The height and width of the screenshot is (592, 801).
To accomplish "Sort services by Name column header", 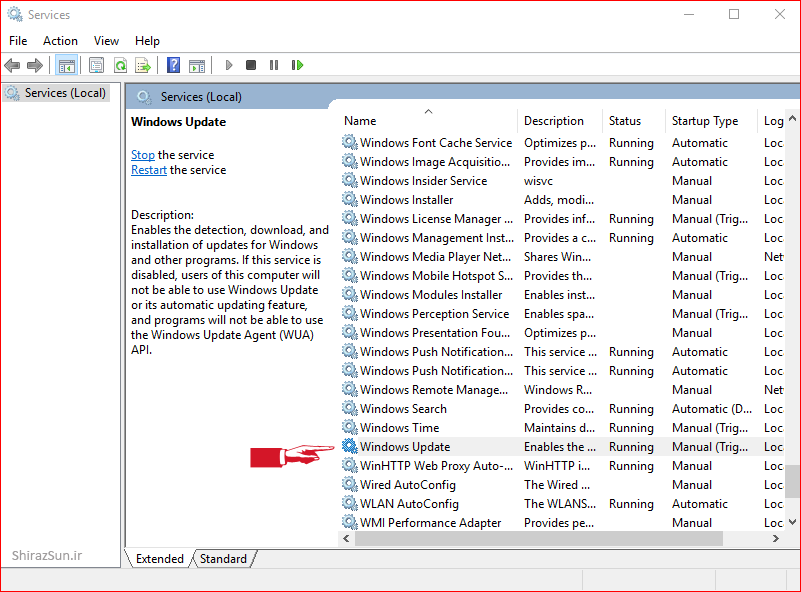I will coord(360,121).
